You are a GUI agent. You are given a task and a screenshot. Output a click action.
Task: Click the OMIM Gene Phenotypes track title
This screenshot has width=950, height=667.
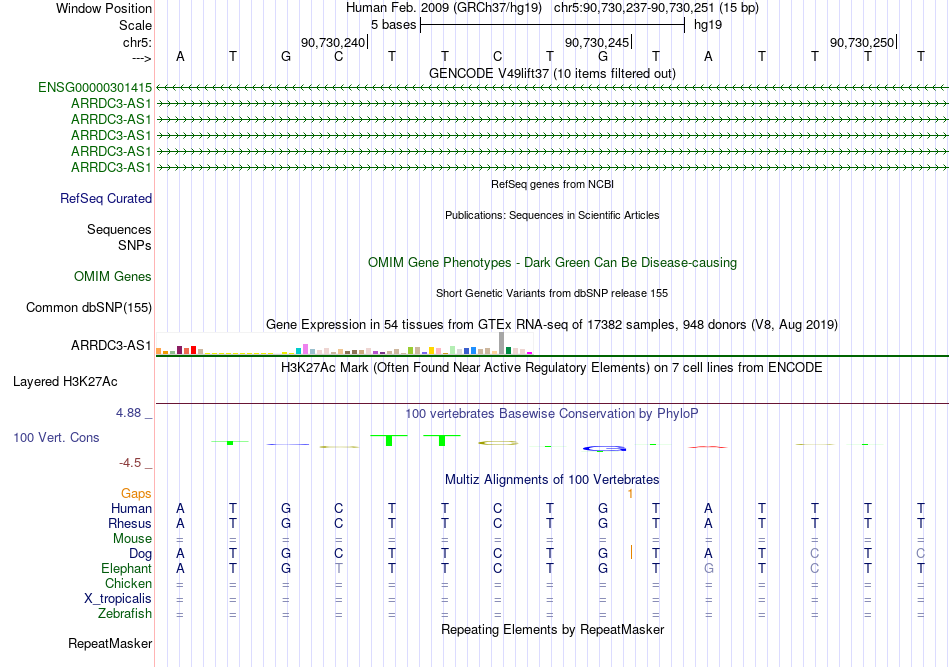(x=552, y=263)
